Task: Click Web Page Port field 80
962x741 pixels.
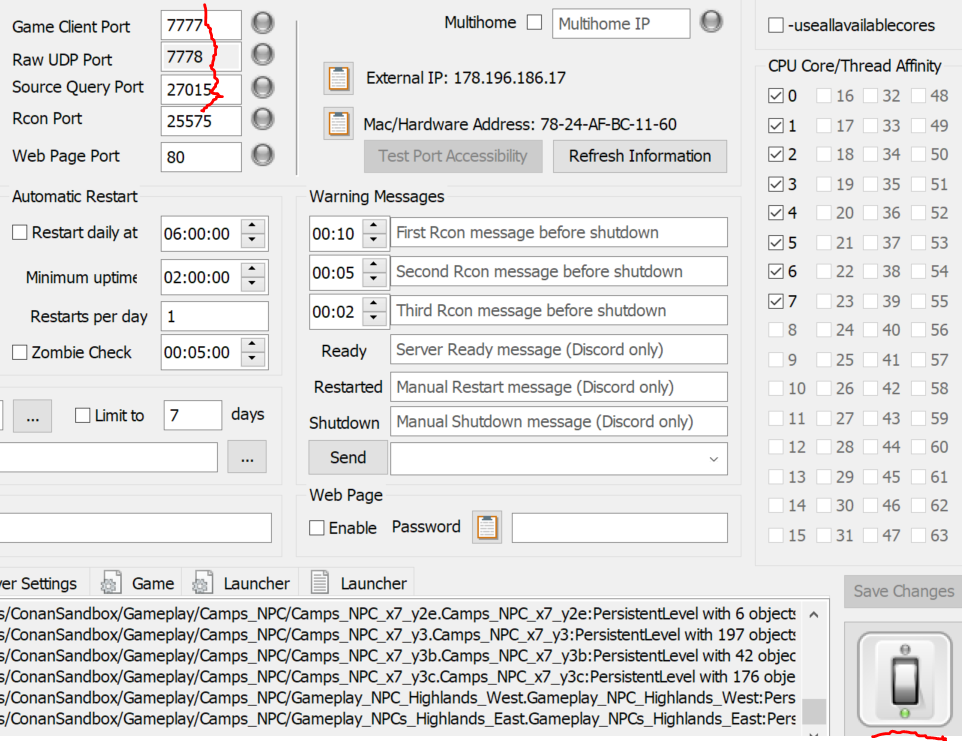Action: coord(201,157)
